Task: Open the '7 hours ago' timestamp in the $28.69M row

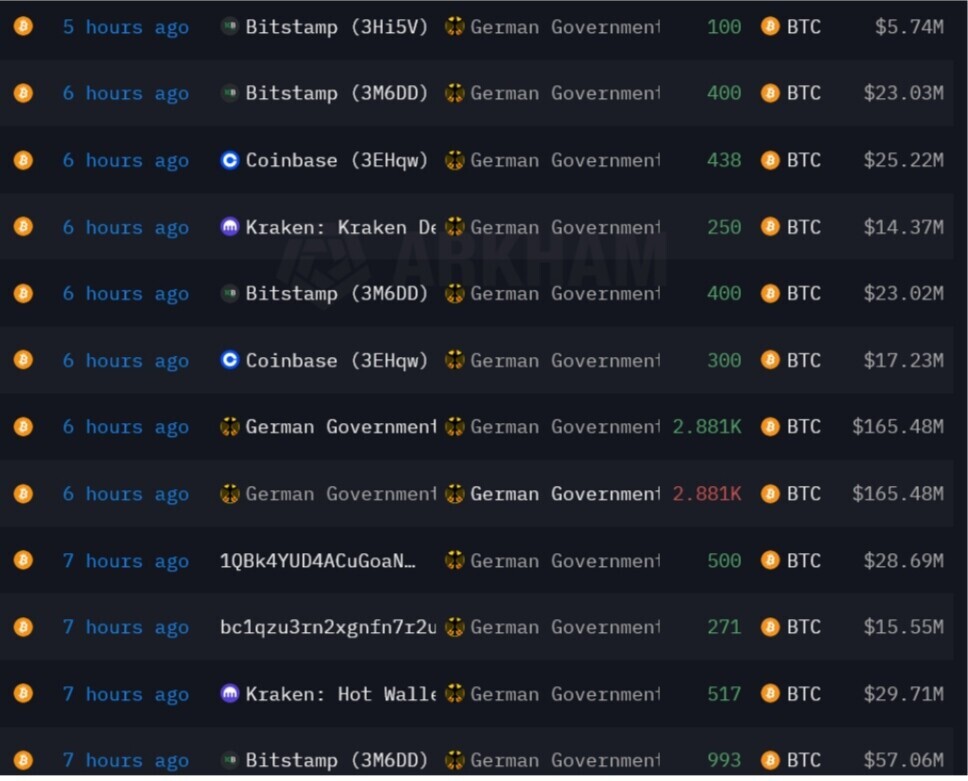Action: [x=126, y=561]
